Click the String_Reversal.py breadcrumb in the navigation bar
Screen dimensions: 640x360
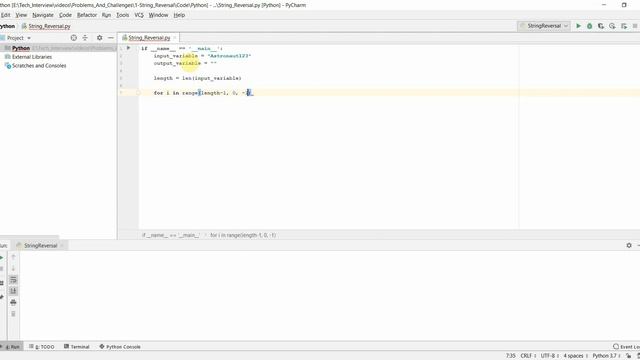pyautogui.click(x=49, y=26)
